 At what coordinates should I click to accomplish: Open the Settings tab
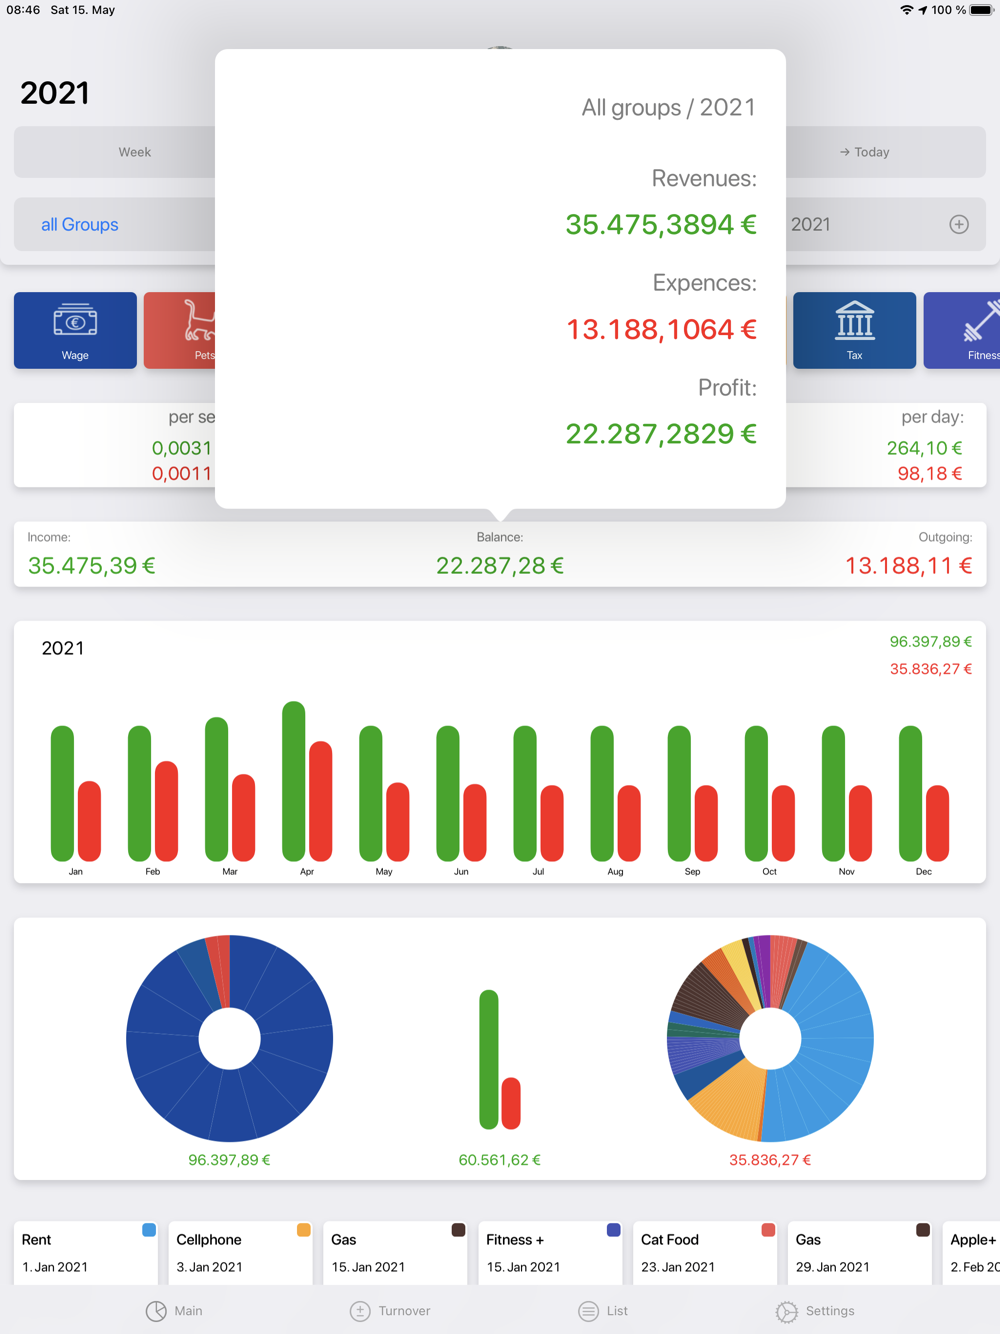[x=815, y=1311]
